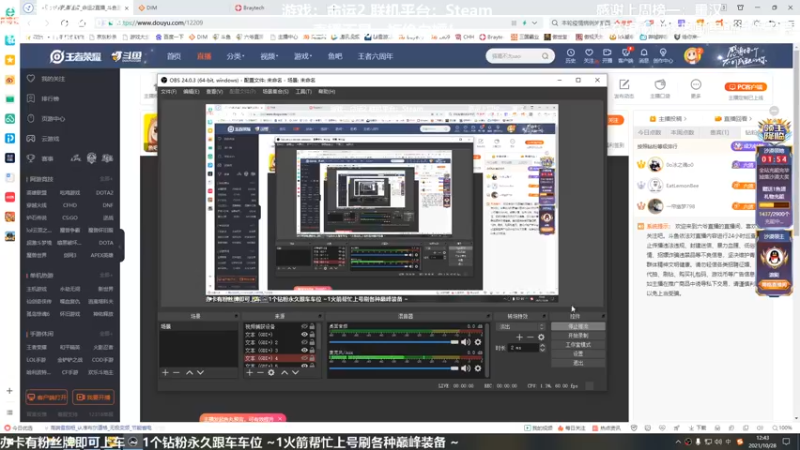Add a new scene in OBS Scenes panel
Viewport: 800px width, 450px height.
[x=165, y=373]
